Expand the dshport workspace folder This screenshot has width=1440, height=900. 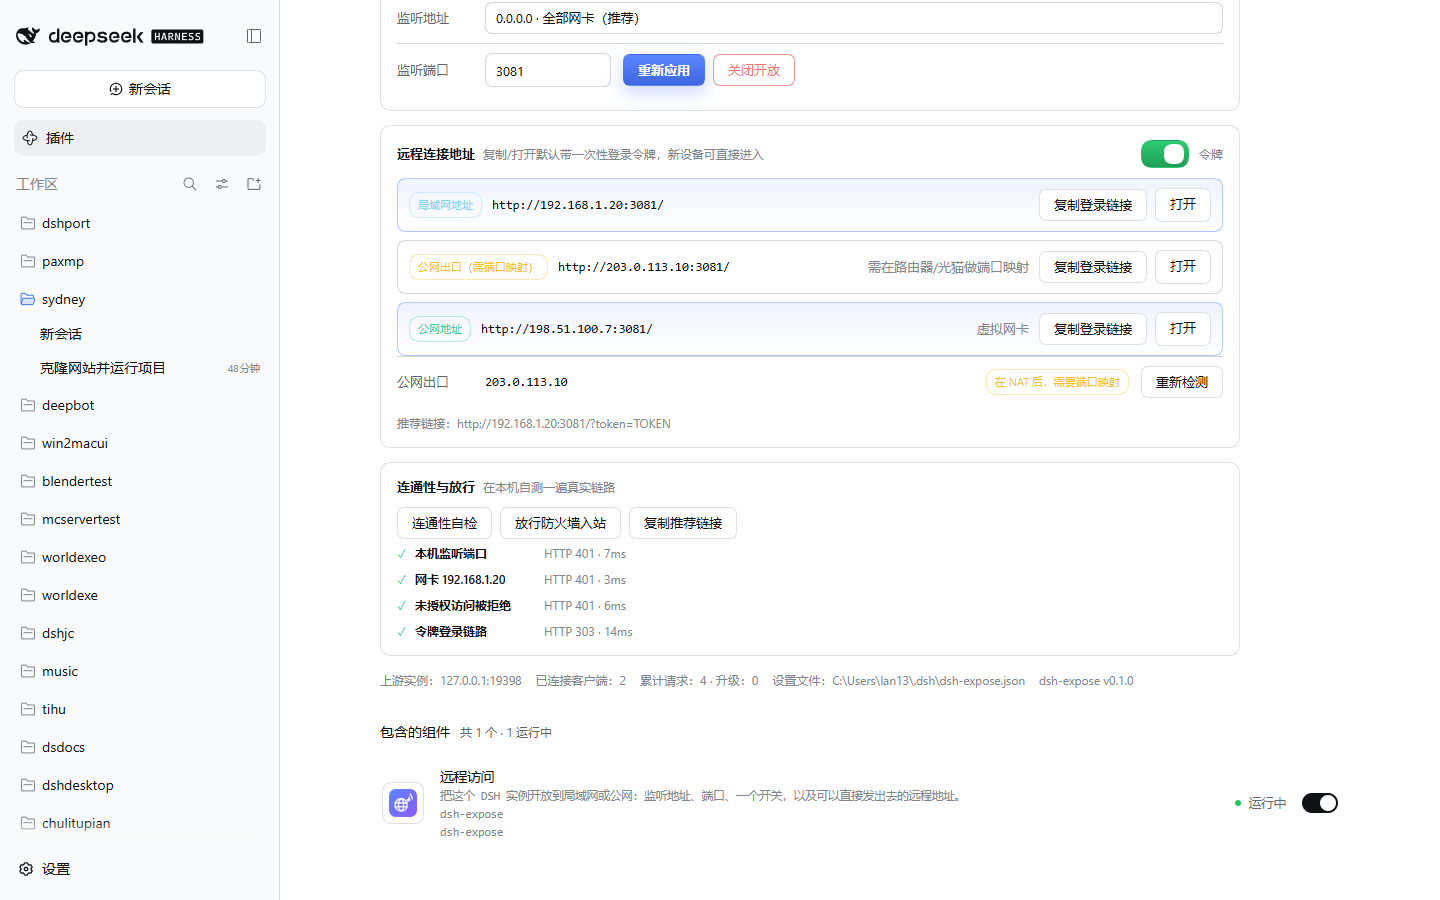[140, 223]
